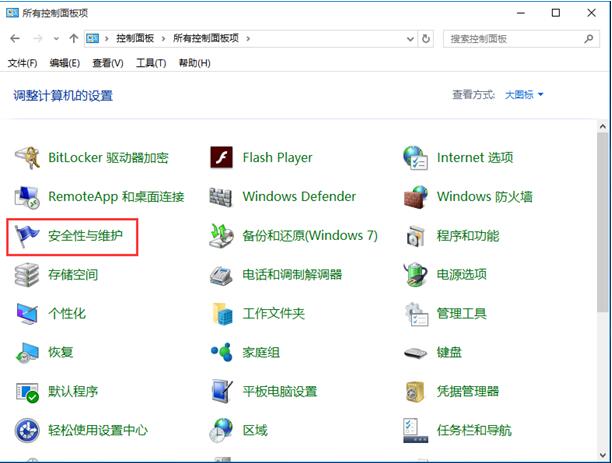Open the Internet 选项 globe icon
The image size is (612, 463).
click(415, 158)
